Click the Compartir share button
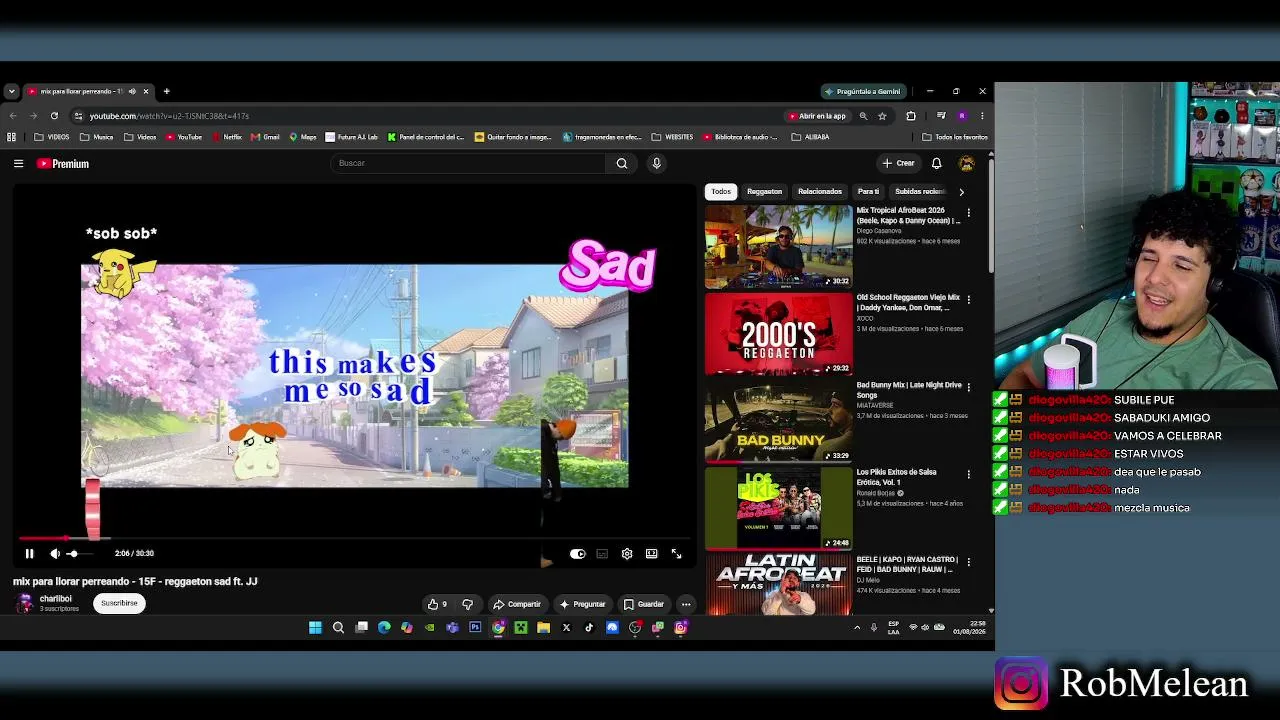 (517, 604)
